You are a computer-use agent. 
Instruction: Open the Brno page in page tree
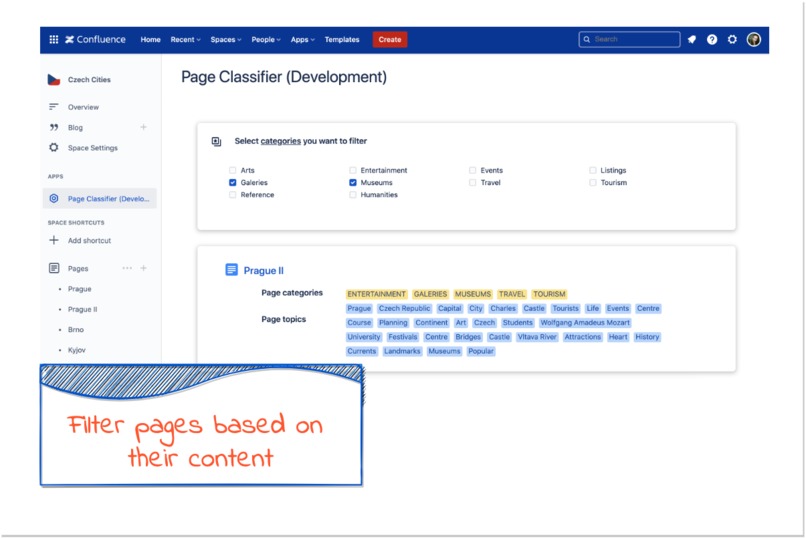(76, 329)
